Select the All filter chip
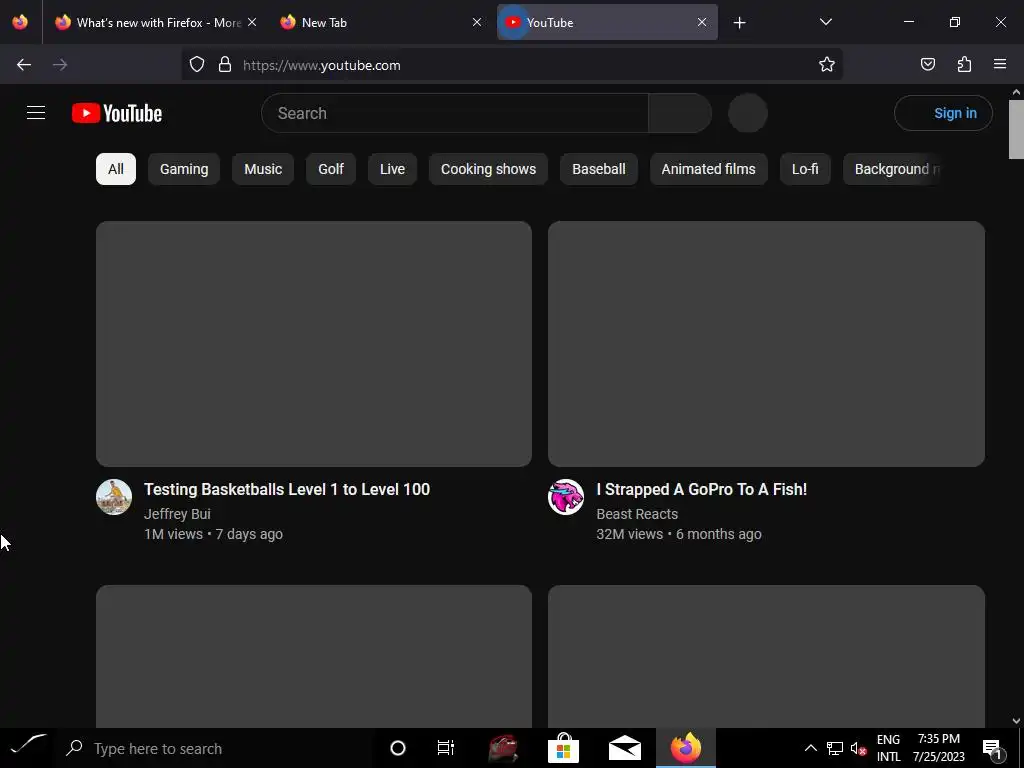Viewport: 1024px width, 768px height. [x=116, y=169]
